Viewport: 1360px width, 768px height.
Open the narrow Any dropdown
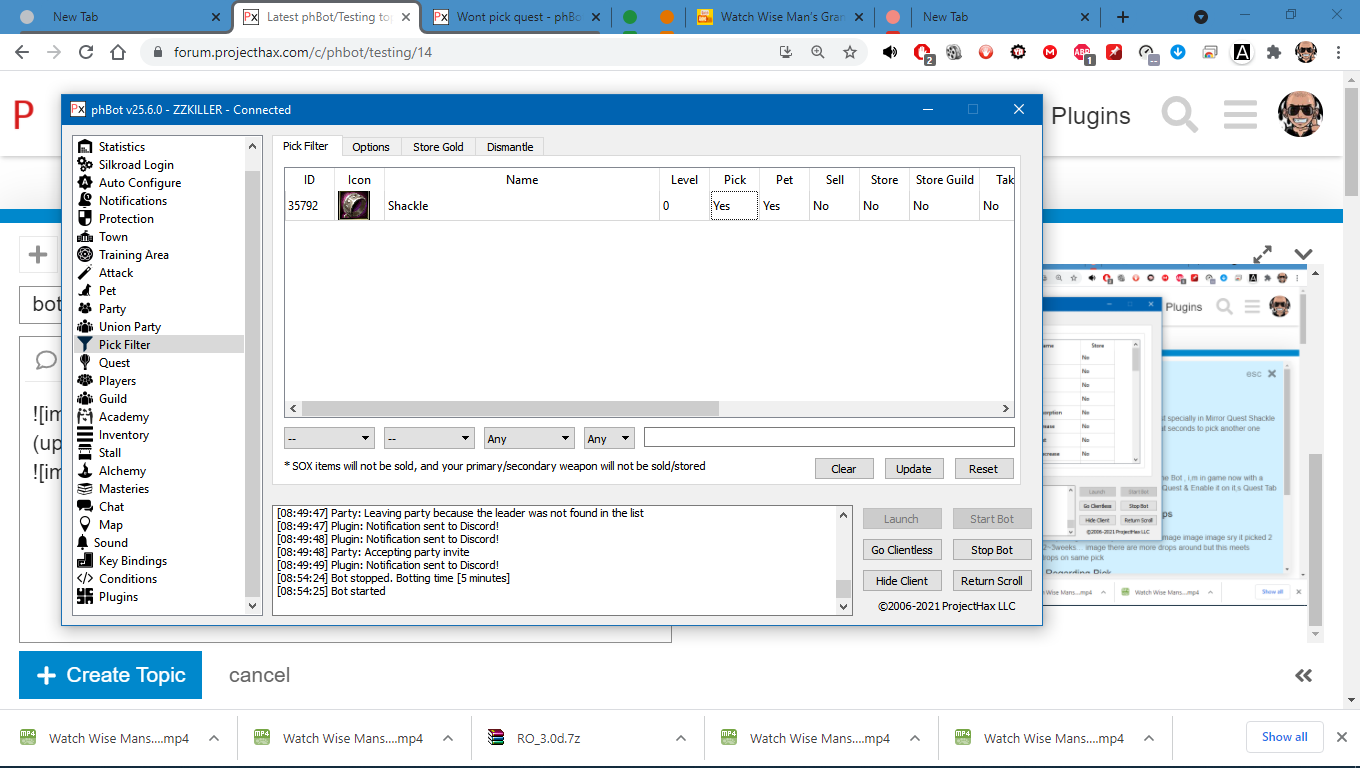click(609, 438)
